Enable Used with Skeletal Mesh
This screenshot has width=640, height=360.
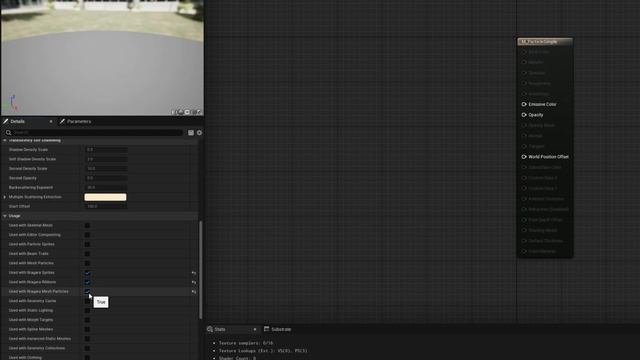tap(87, 225)
